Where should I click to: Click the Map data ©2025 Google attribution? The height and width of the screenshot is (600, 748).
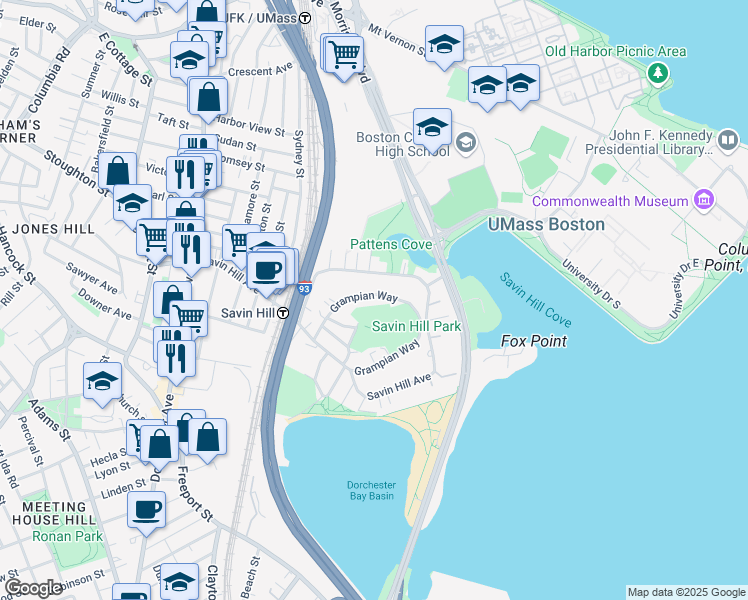click(686, 592)
